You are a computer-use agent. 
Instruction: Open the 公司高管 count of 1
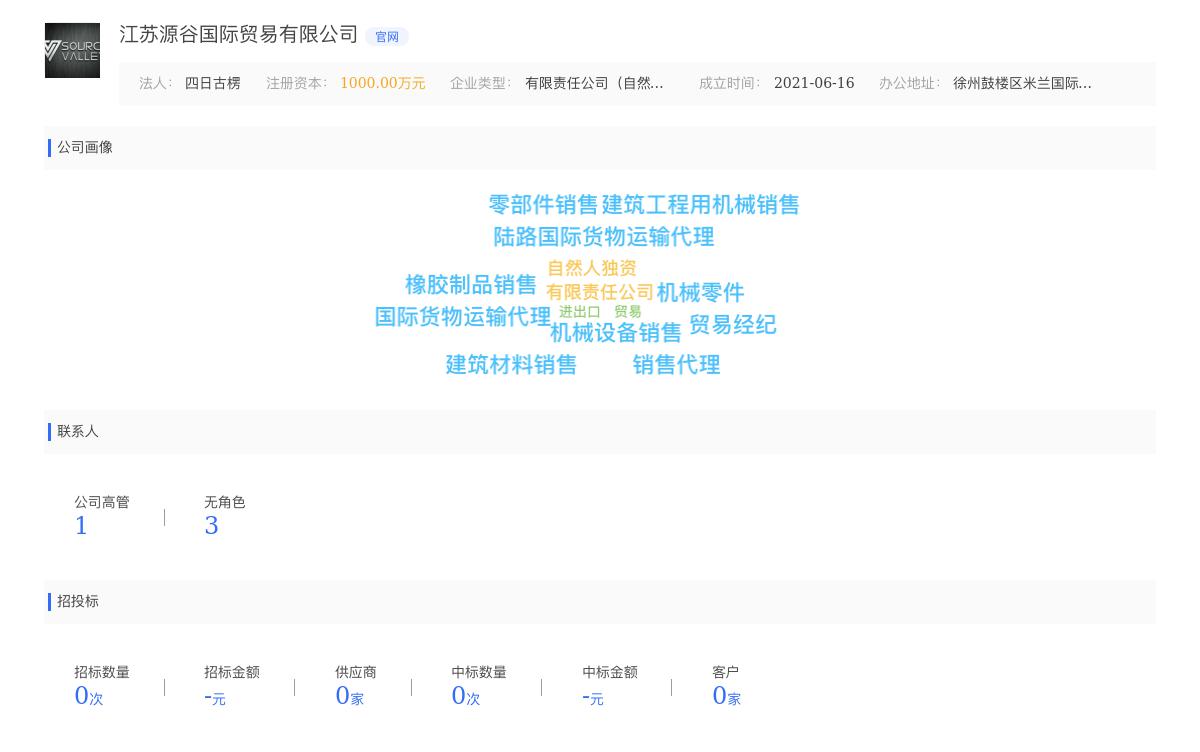[x=81, y=526]
